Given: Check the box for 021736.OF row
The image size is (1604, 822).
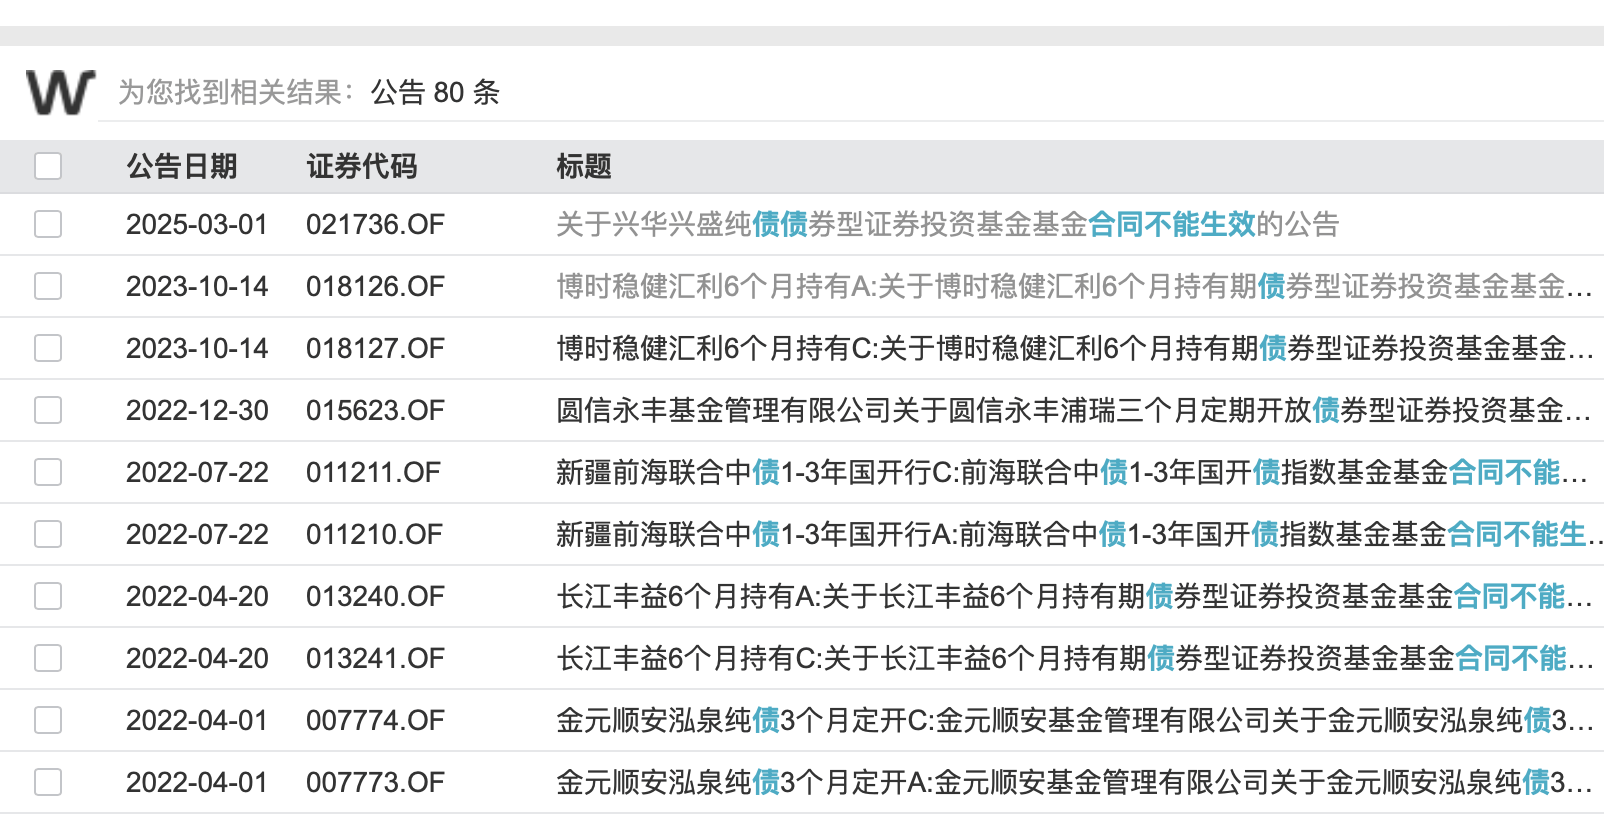Looking at the screenshot, I should click(48, 224).
